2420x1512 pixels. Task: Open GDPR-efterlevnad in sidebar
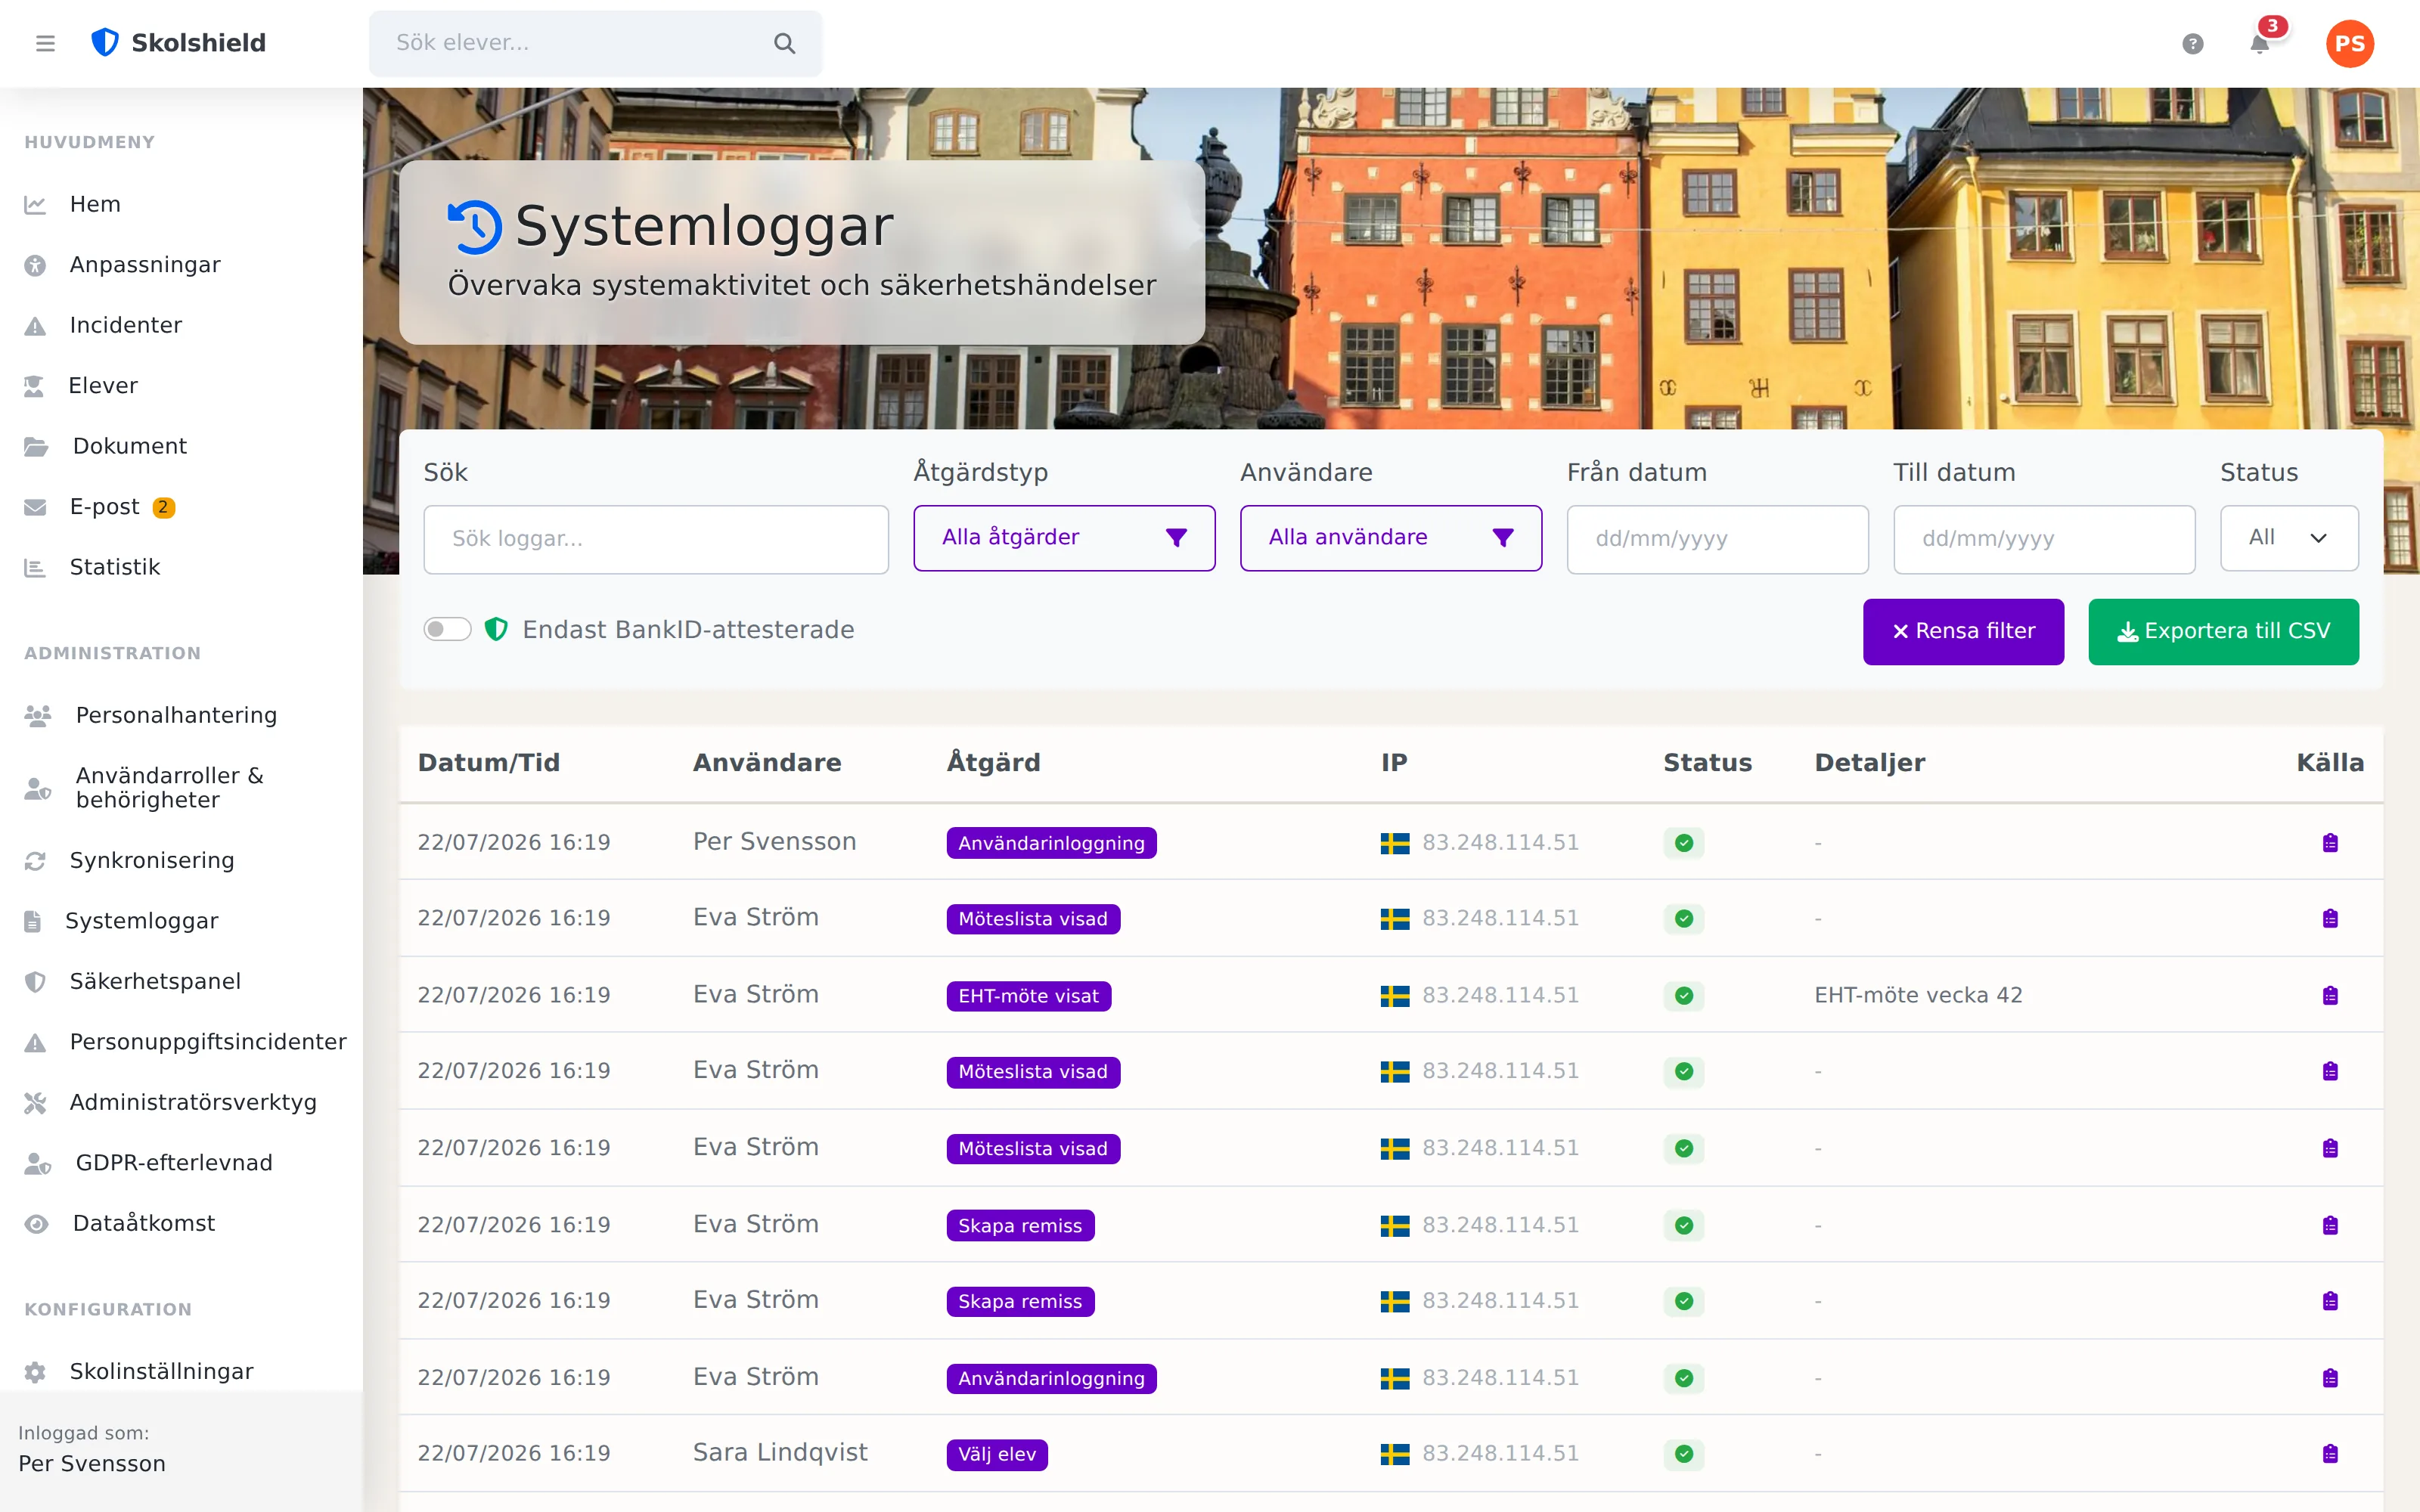[x=174, y=1162]
